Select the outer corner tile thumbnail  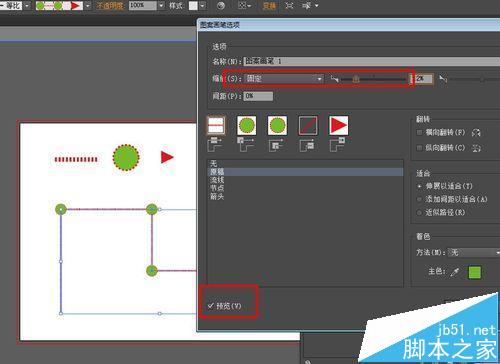tap(247, 125)
